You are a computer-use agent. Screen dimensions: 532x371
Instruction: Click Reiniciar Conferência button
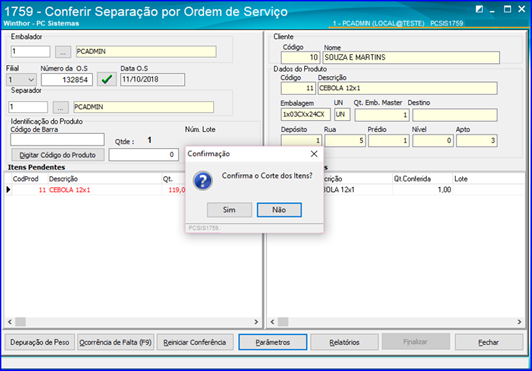(195, 342)
